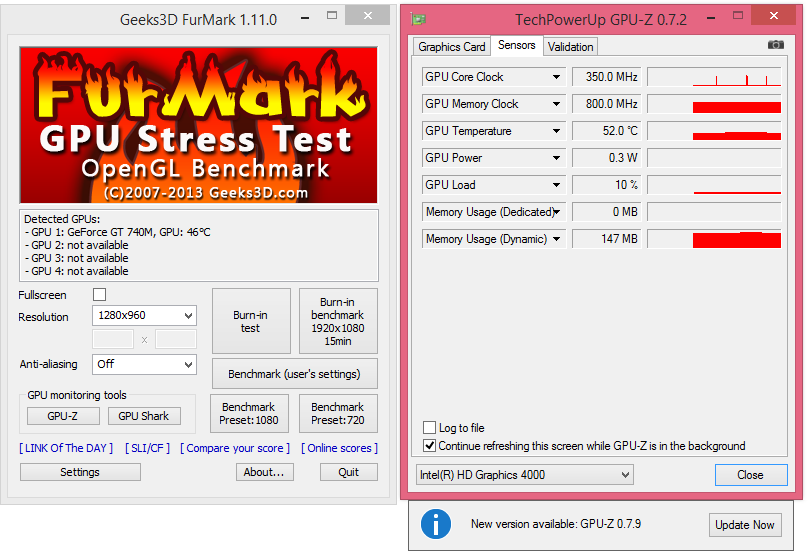
Task: Open the GPU Temperature sensor dropdown
Action: point(494,131)
